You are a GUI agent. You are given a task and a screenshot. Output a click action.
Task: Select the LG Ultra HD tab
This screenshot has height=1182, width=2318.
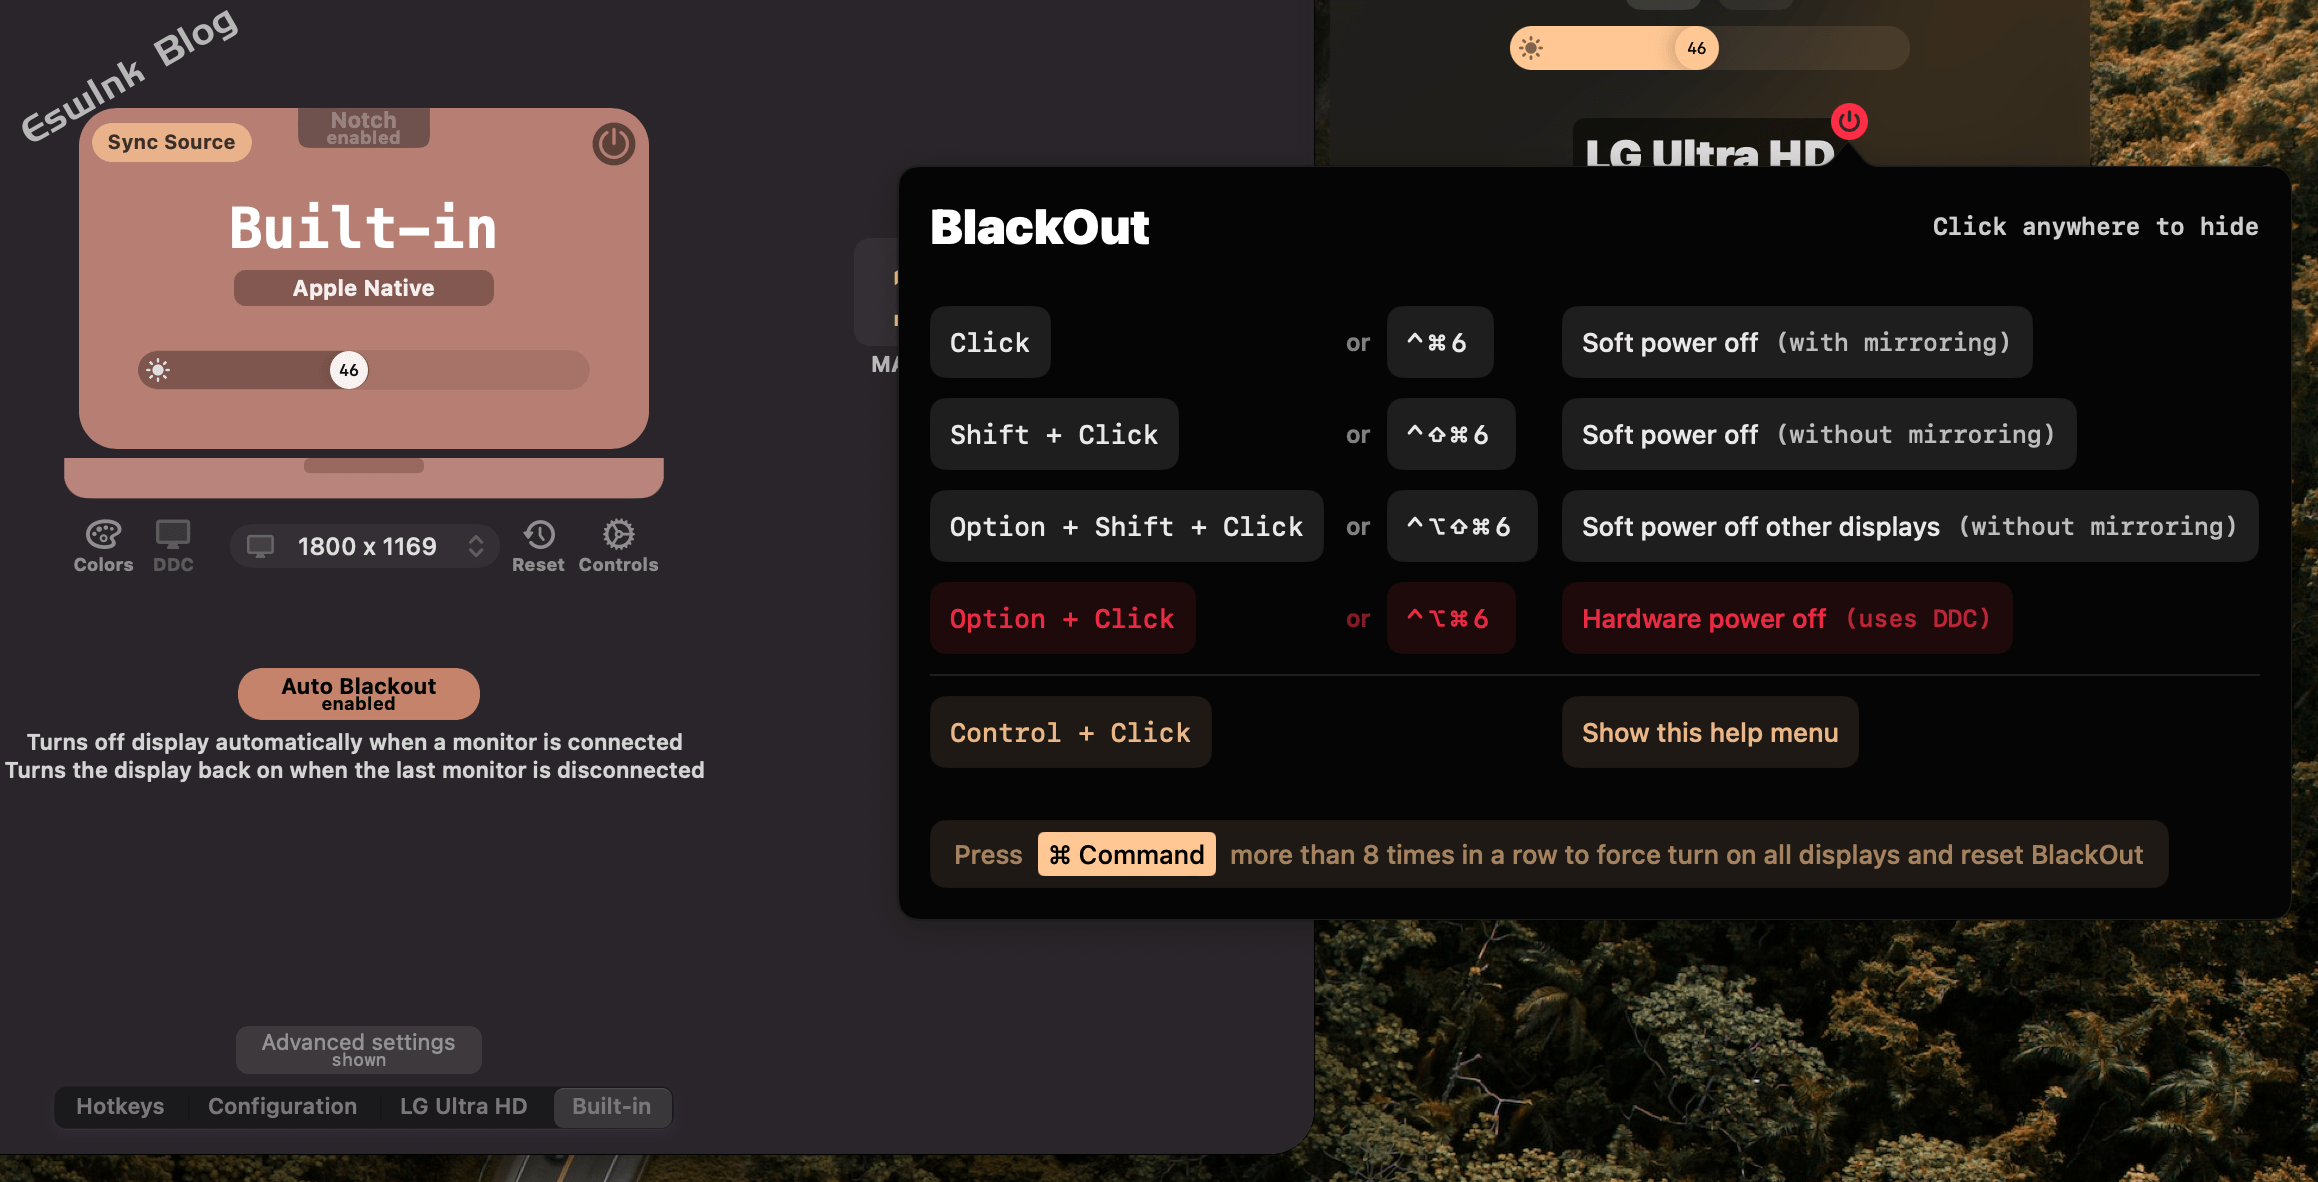point(463,1106)
